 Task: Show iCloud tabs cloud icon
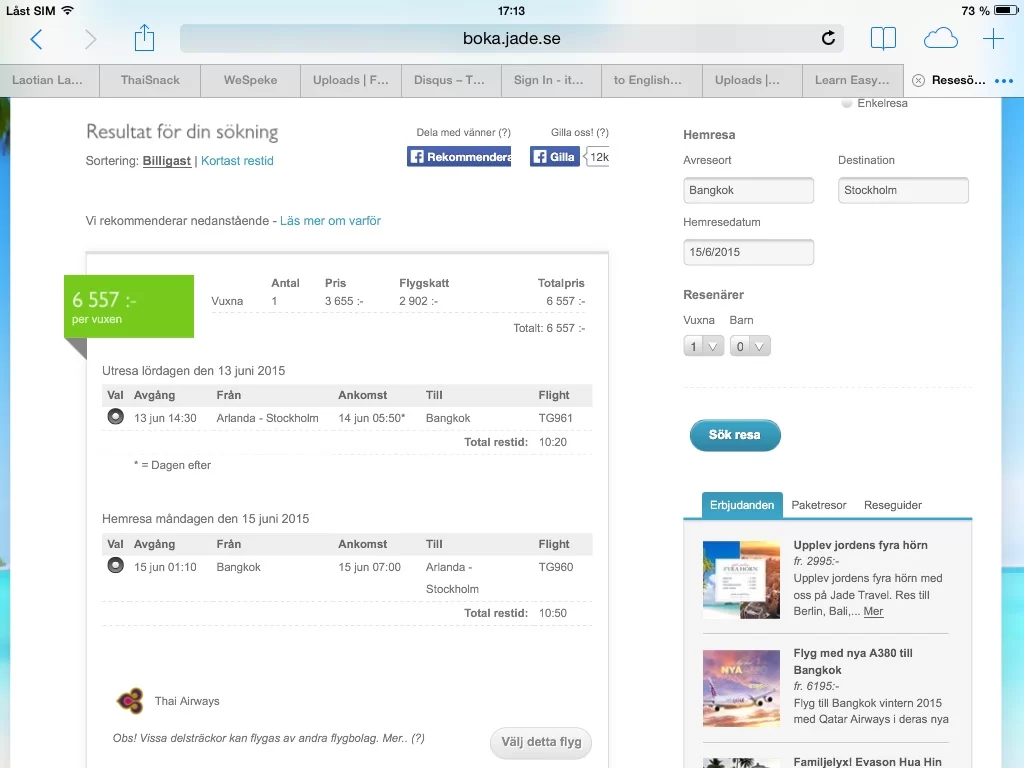940,39
